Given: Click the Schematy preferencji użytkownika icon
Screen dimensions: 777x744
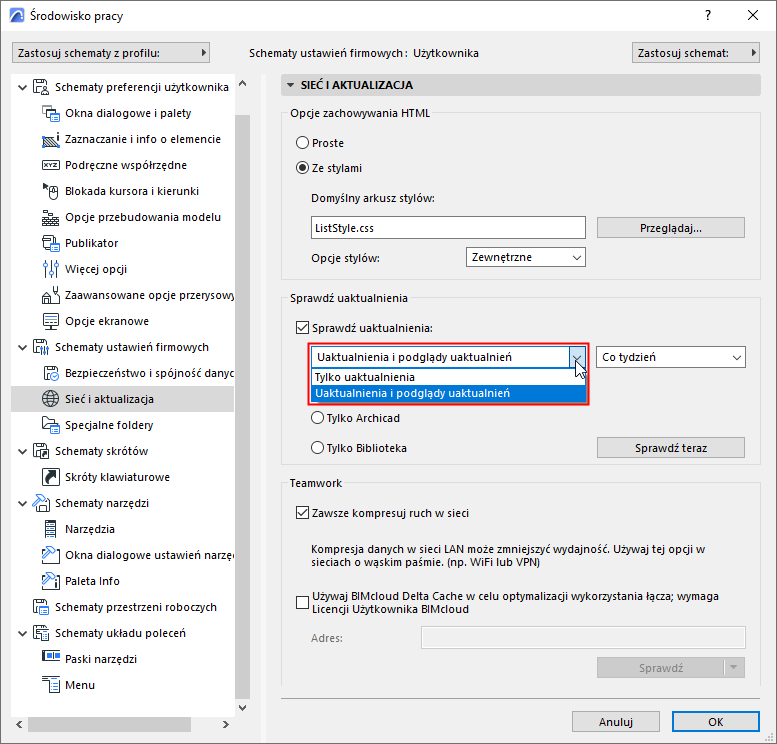Looking at the screenshot, I should [x=41, y=87].
